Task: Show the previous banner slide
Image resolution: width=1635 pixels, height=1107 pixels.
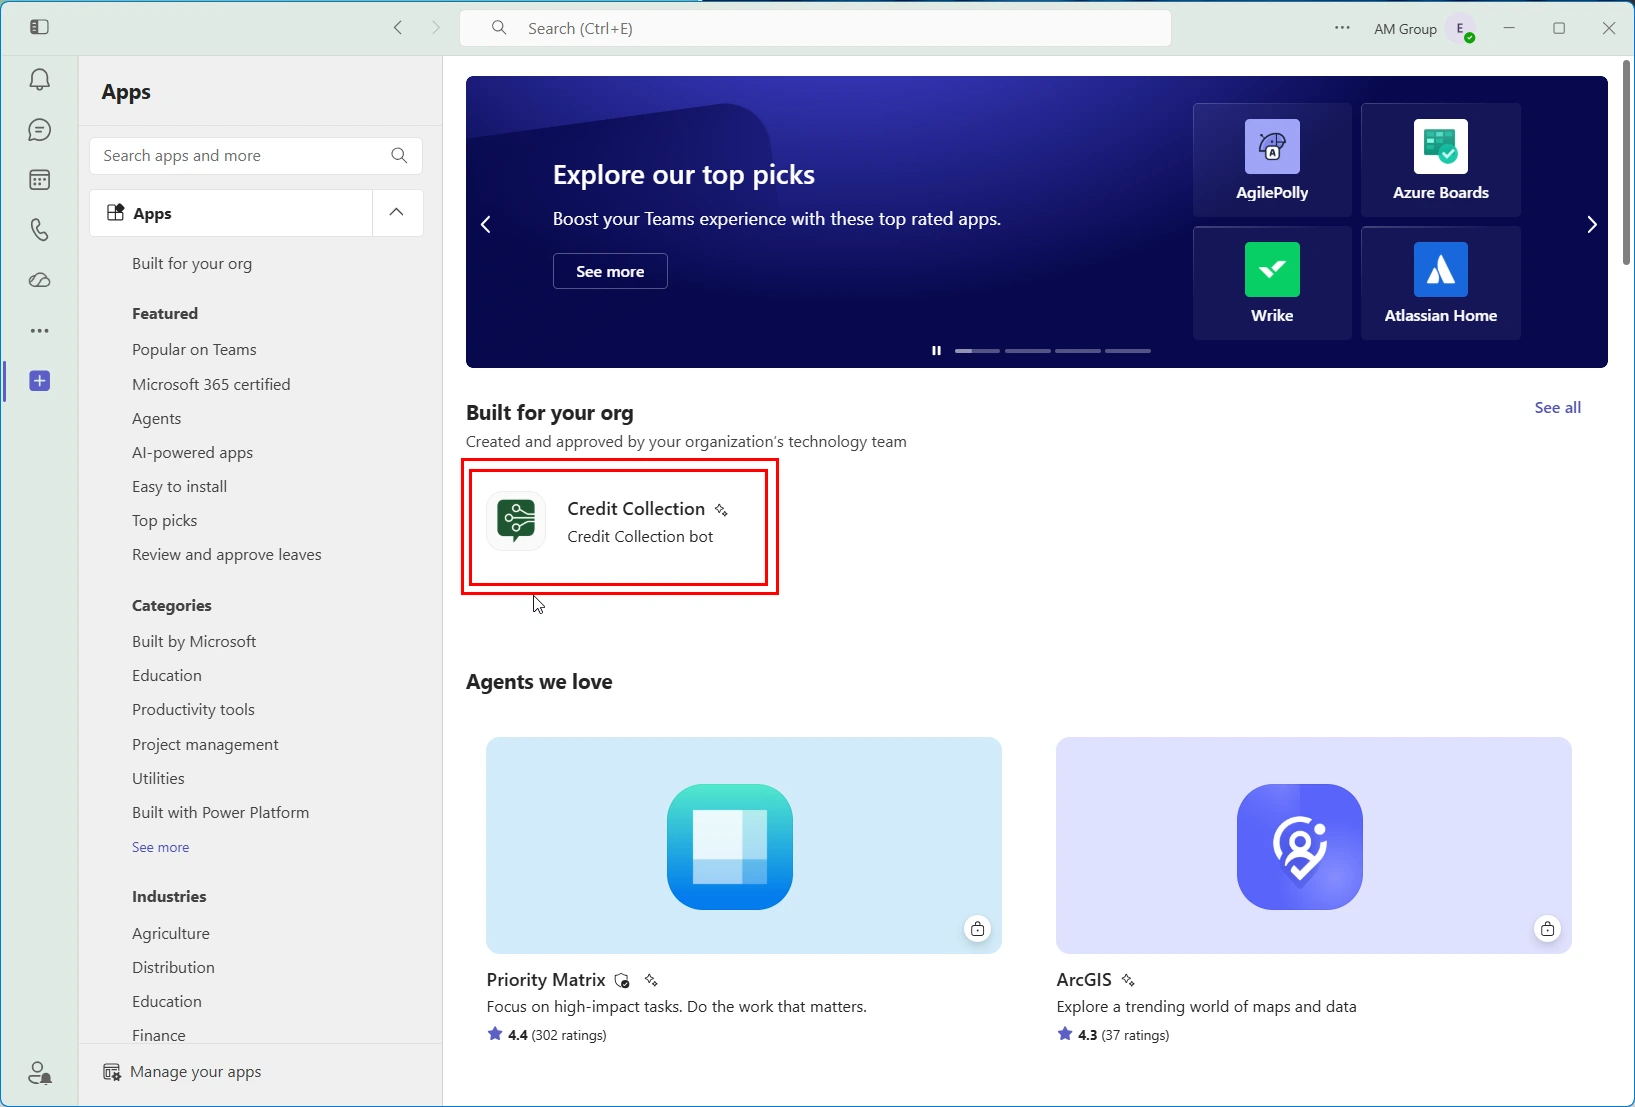Action: click(486, 225)
